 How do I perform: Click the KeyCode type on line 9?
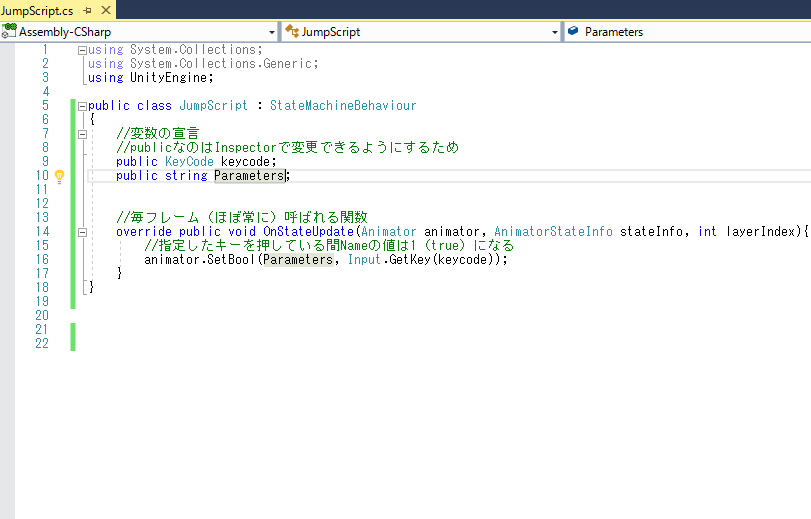click(189, 161)
